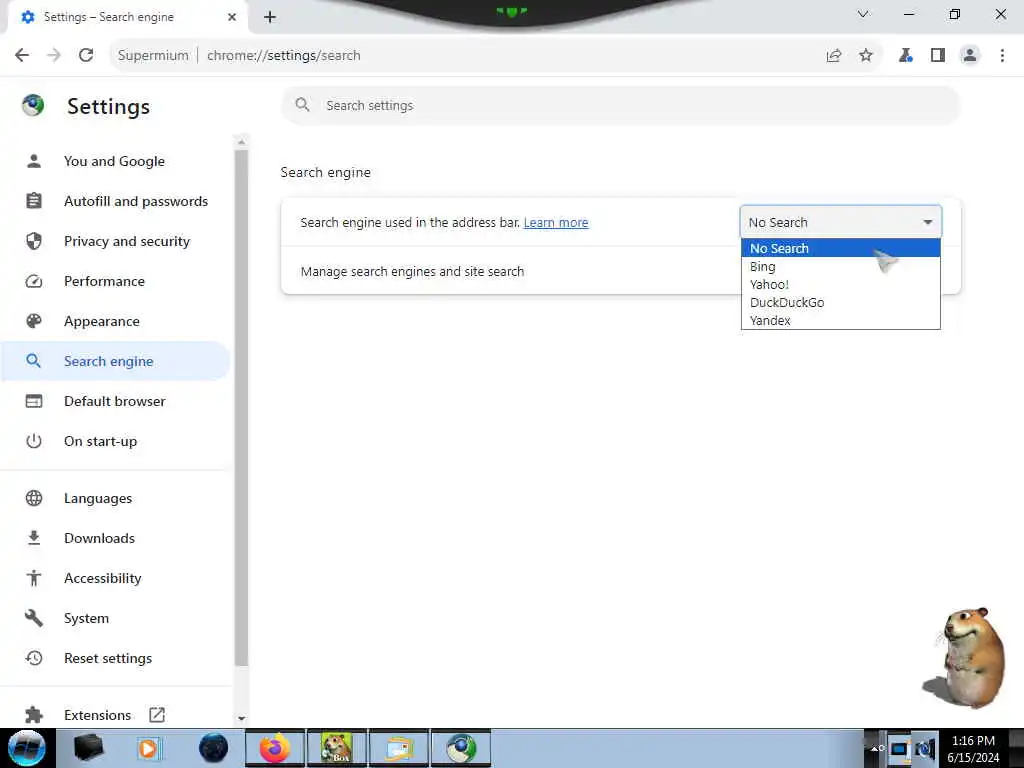1024x768 pixels.
Task: Open the black box taskbar icon
Action: pos(88,748)
